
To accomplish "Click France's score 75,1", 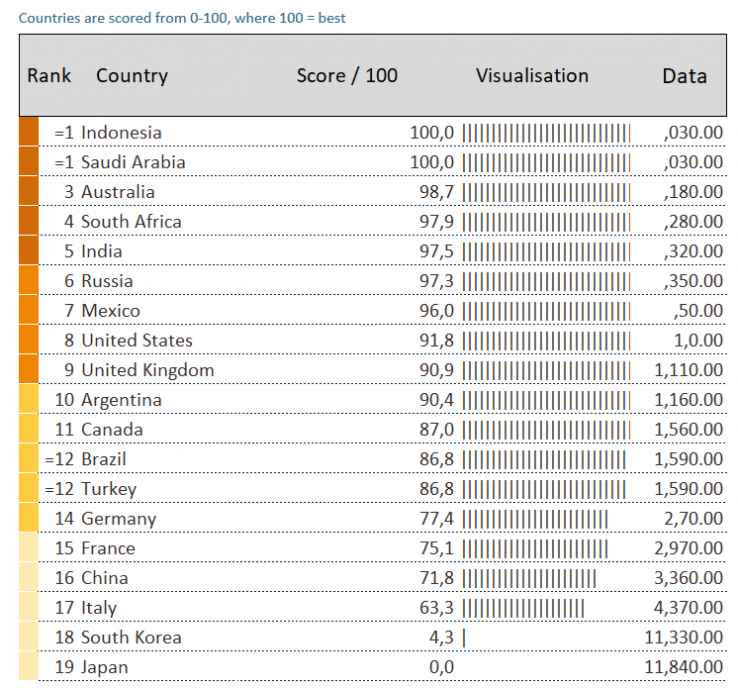I will [436, 548].
